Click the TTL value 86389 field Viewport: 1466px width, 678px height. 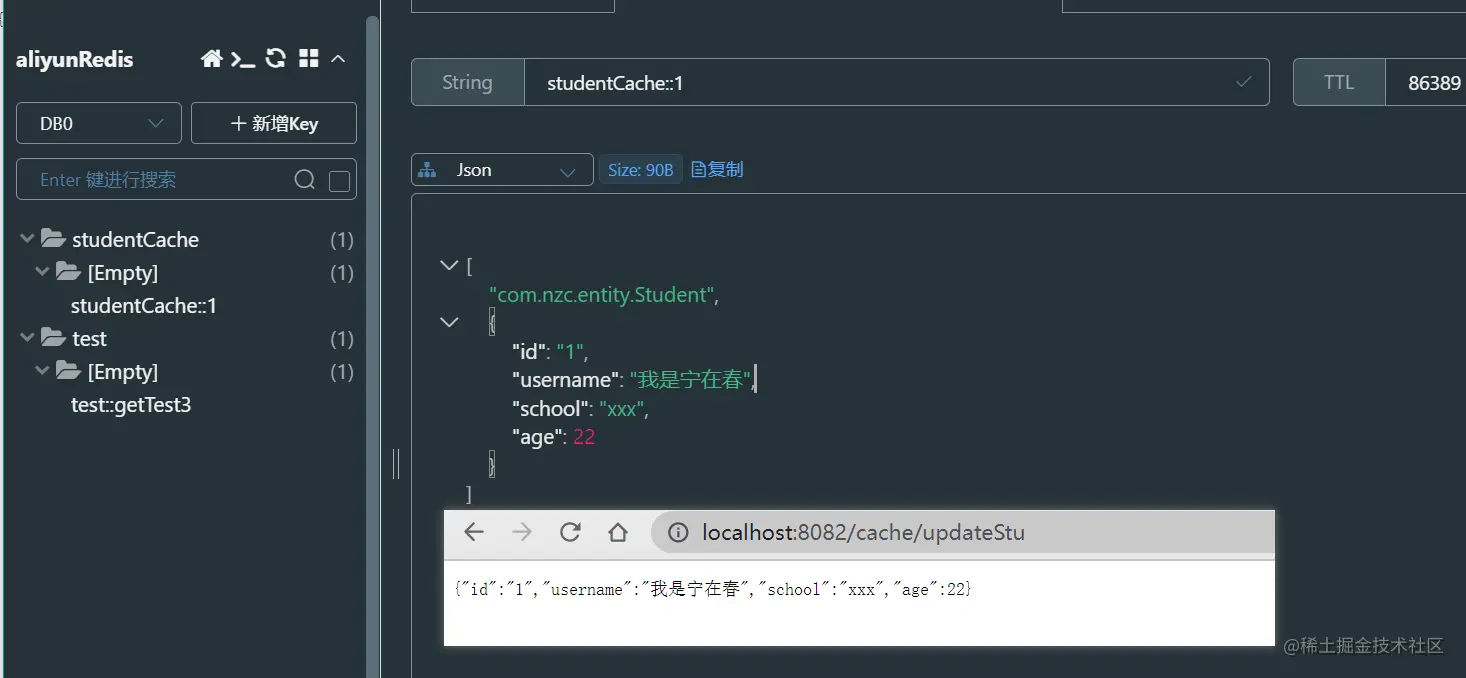[1426, 83]
